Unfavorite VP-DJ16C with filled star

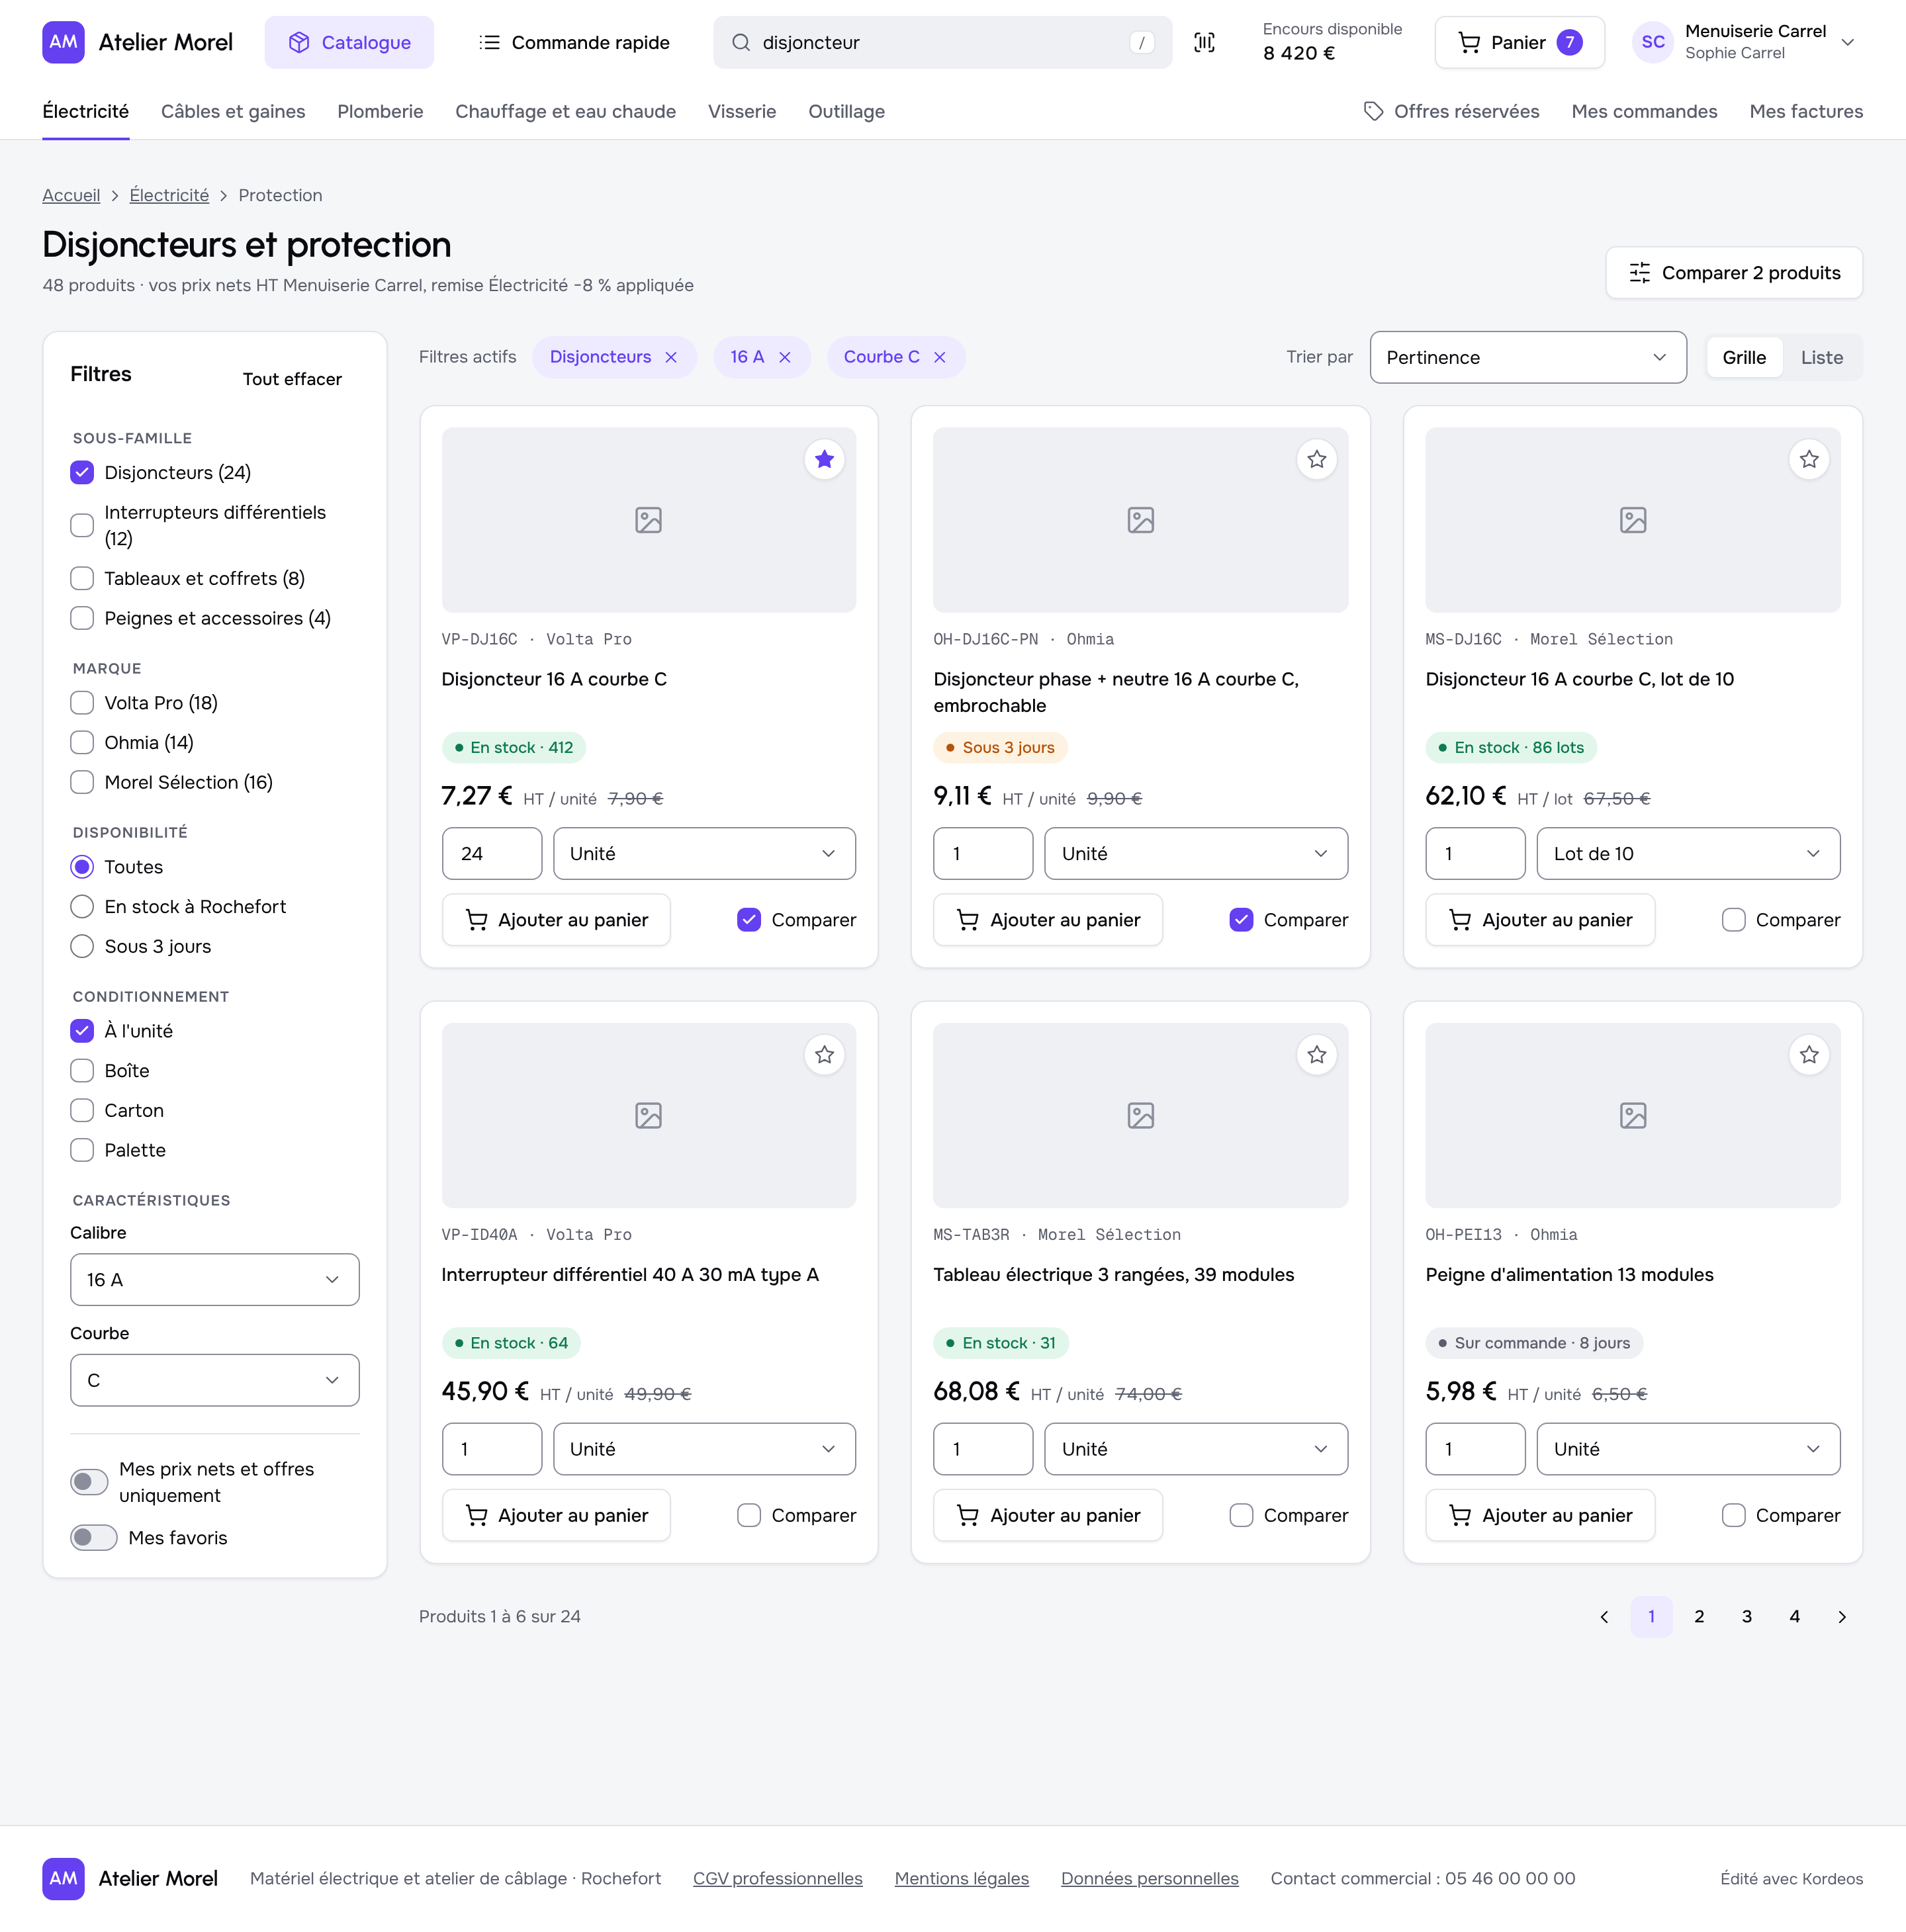point(824,459)
